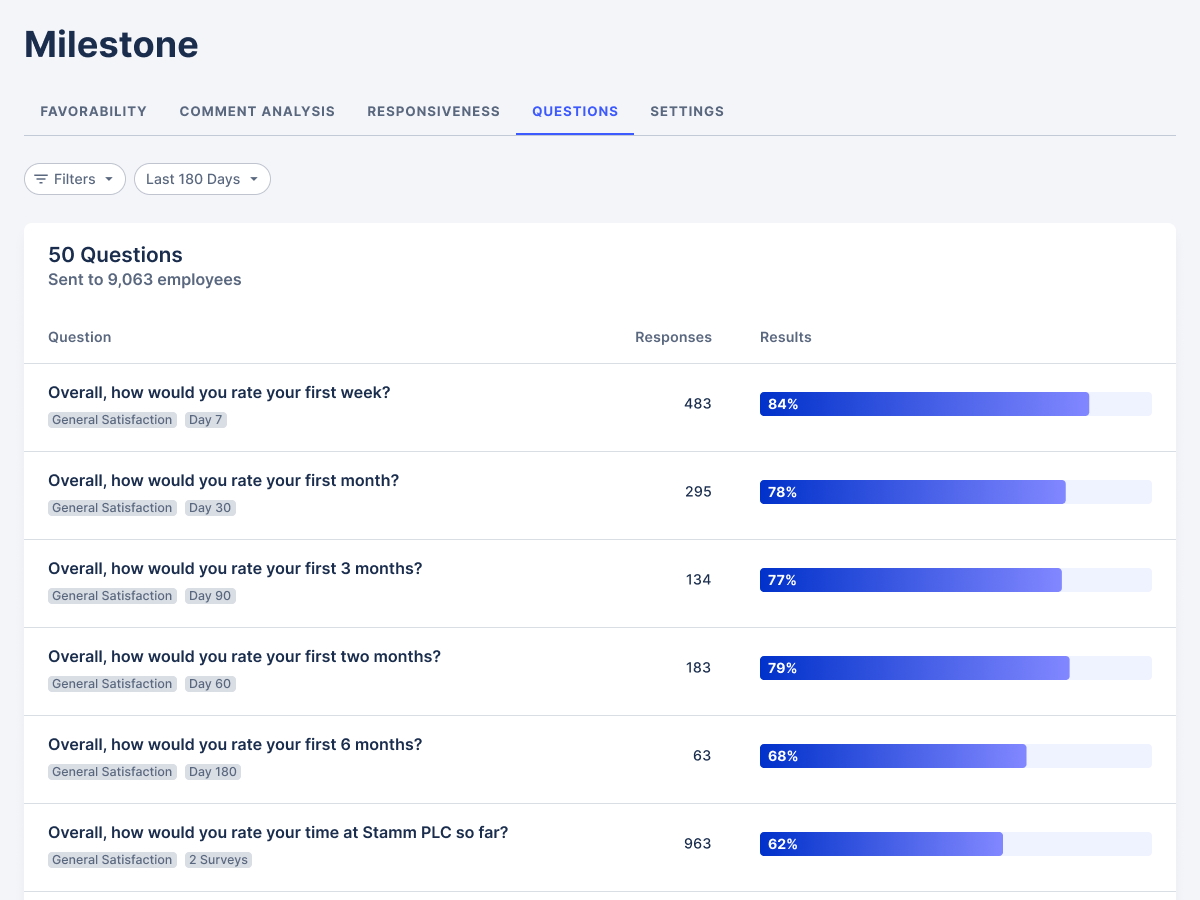
Task: Select the Responsiveness tab
Action: pos(433,111)
